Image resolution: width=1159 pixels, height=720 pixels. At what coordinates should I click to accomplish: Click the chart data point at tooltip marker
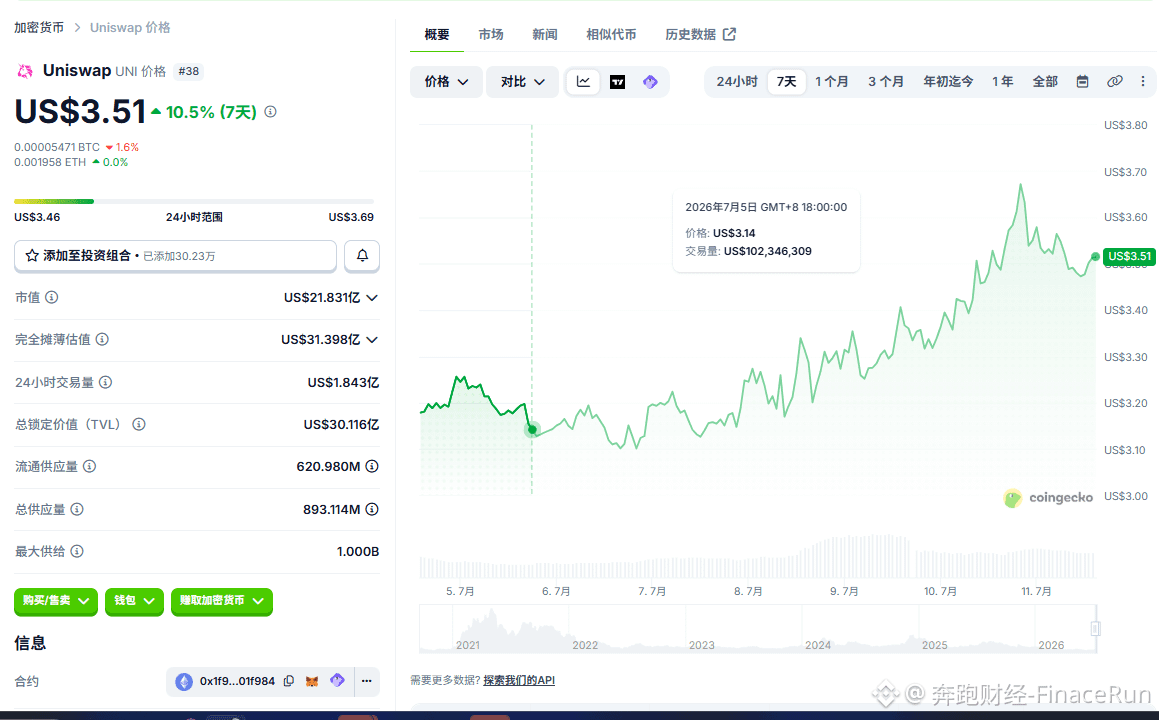coord(532,429)
